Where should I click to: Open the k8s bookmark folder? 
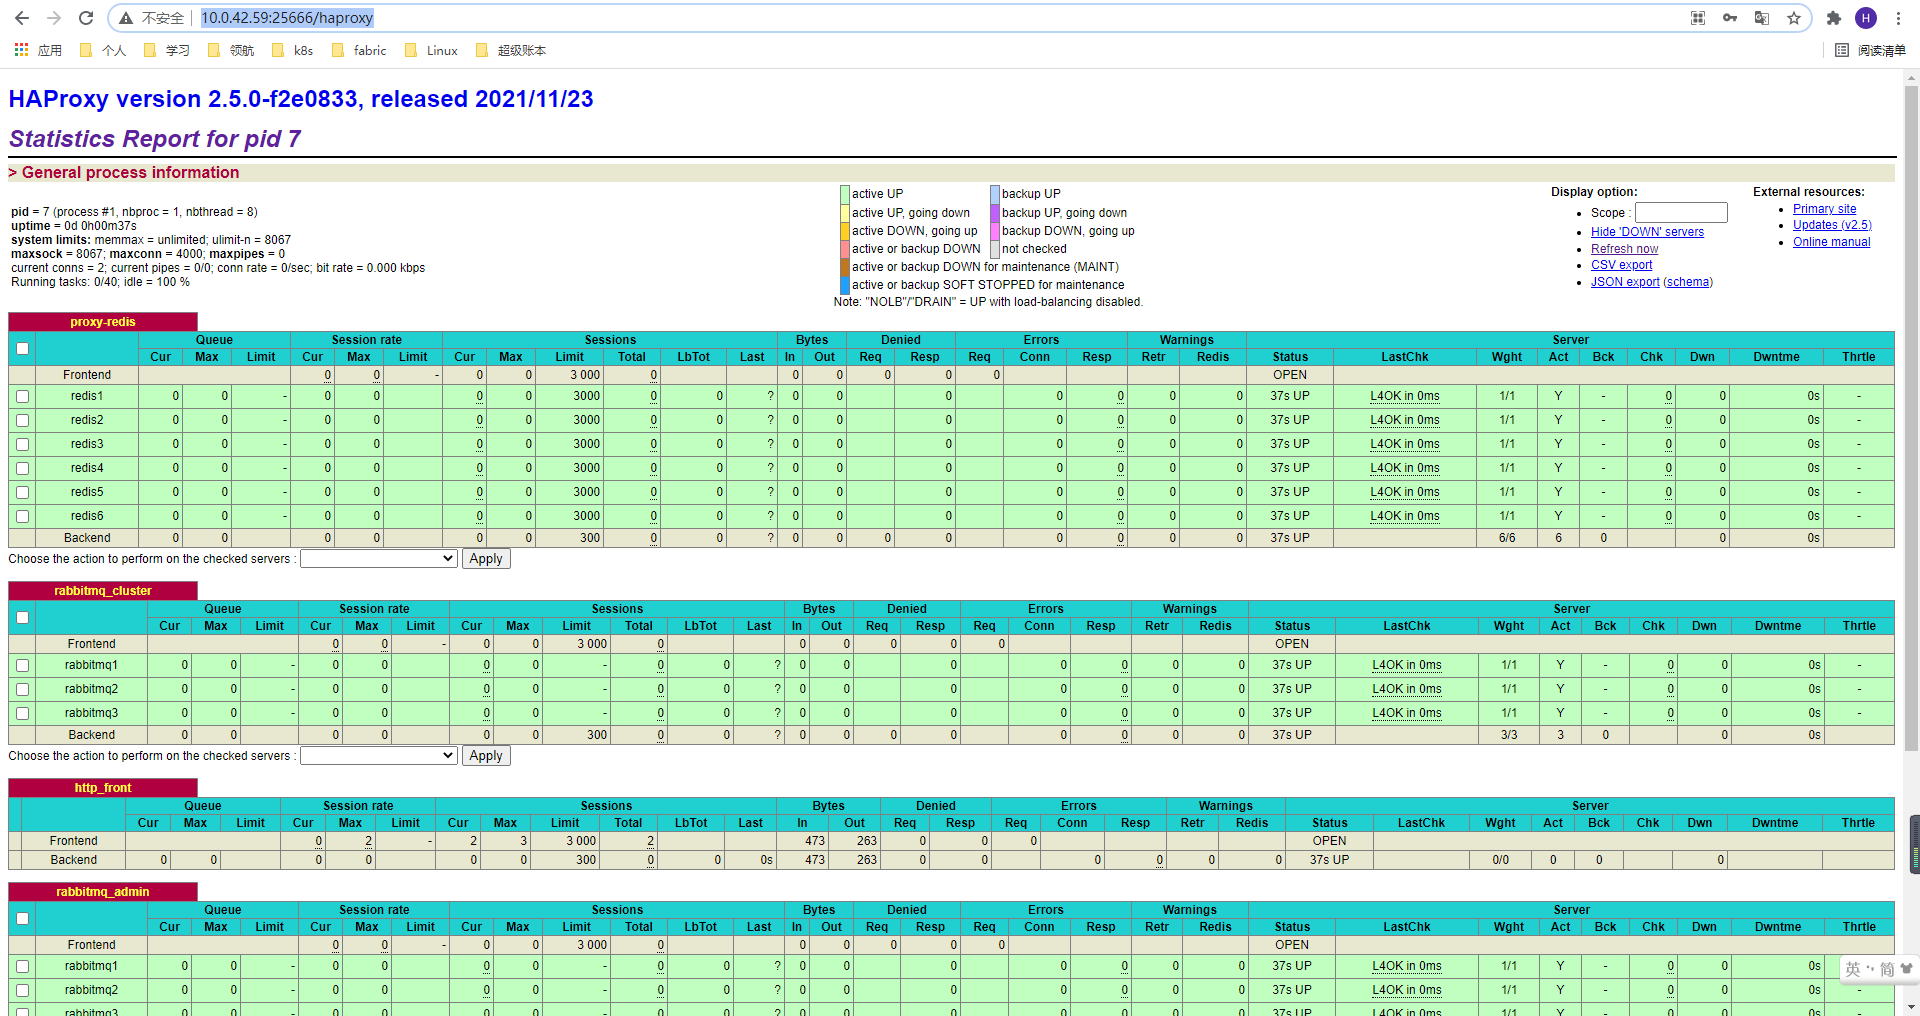pyautogui.click(x=293, y=50)
